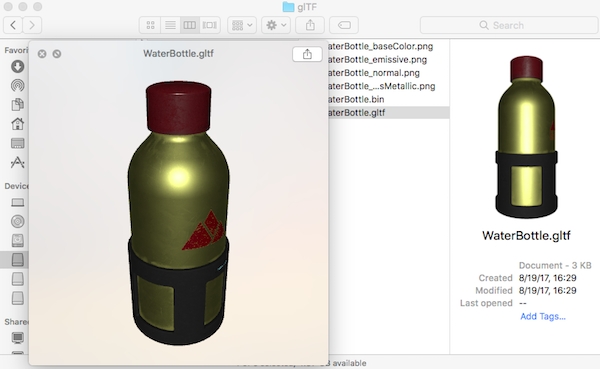This screenshot has width=600, height=369.
Task: Open the shared computer in sidebar
Action: coord(17,338)
